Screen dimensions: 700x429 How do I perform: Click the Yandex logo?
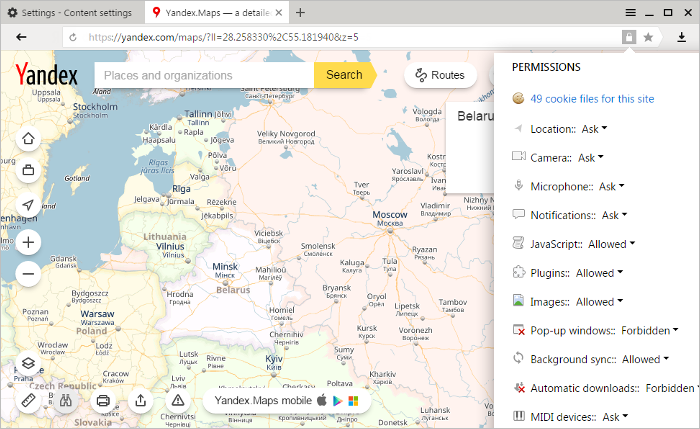[x=46, y=74]
